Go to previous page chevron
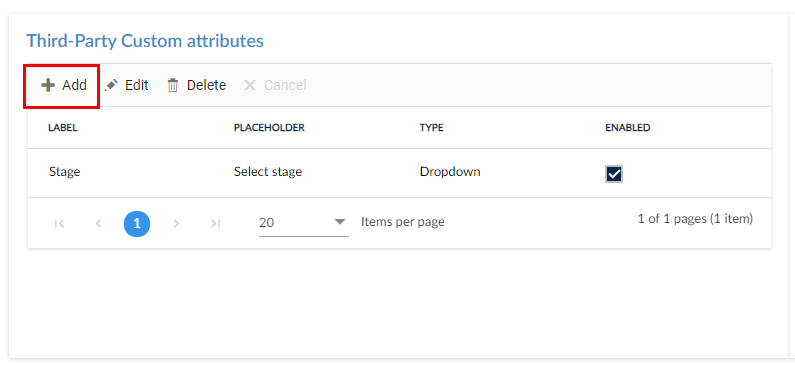 click(x=98, y=224)
